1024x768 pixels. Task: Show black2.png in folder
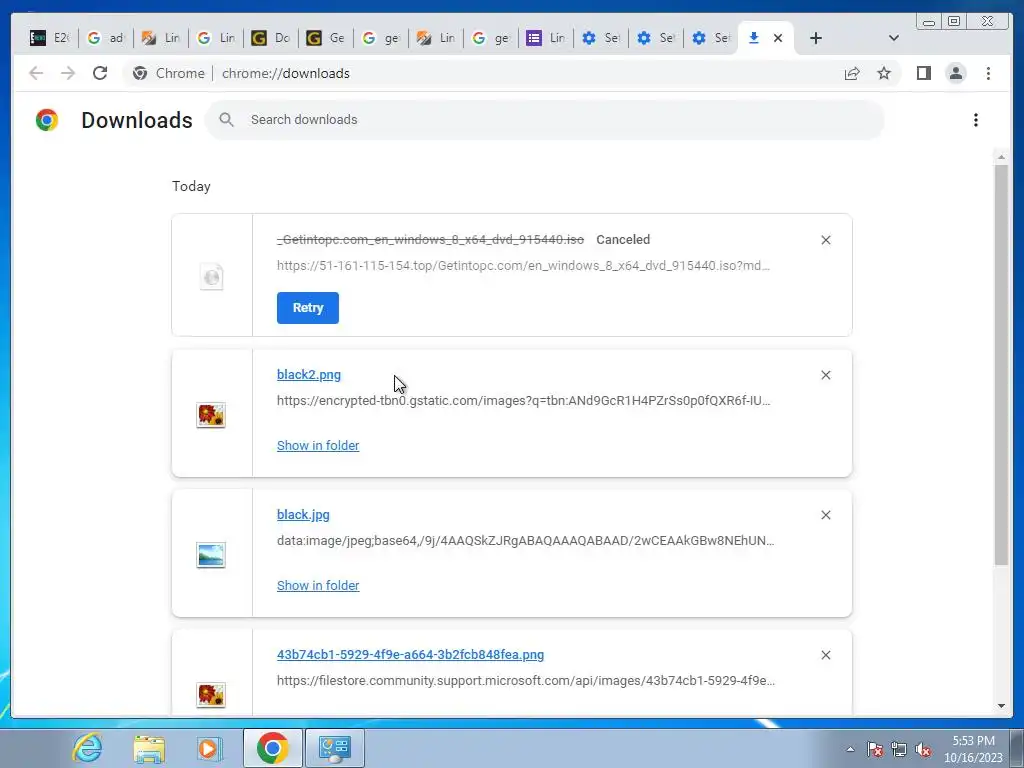(x=318, y=445)
